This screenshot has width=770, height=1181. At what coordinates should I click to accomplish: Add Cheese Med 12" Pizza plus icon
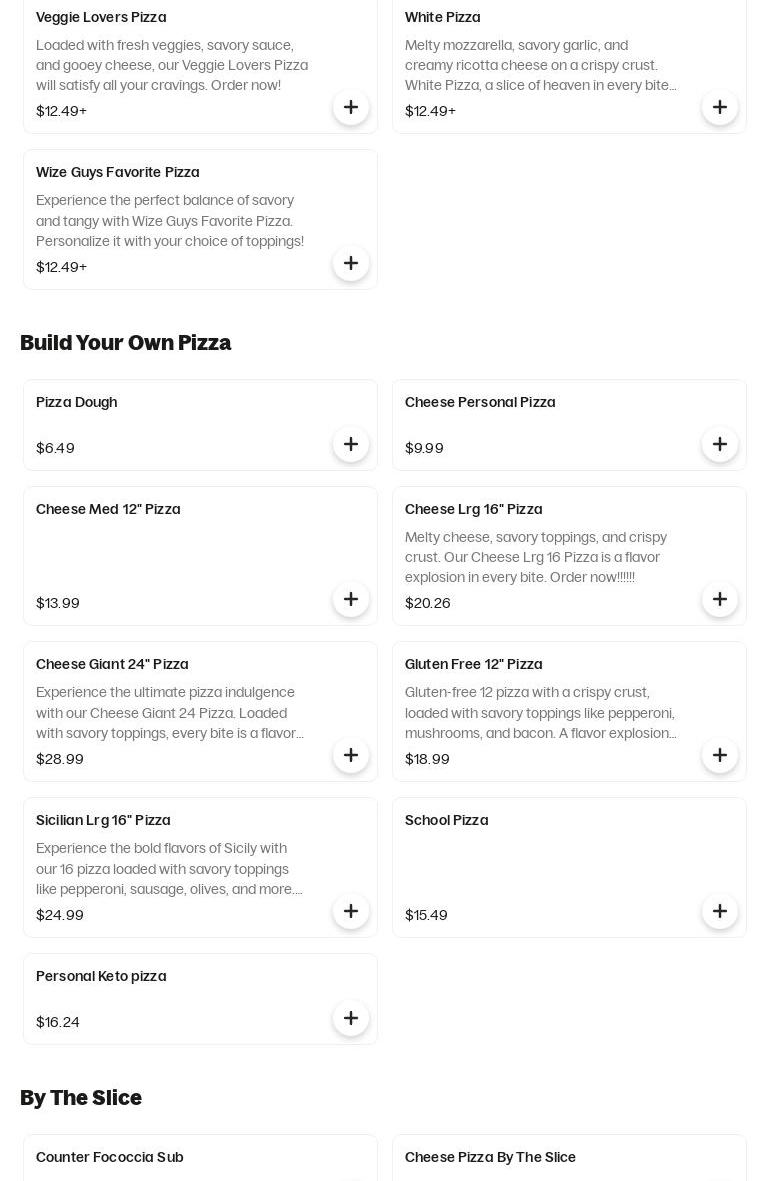(x=351, y=599)
